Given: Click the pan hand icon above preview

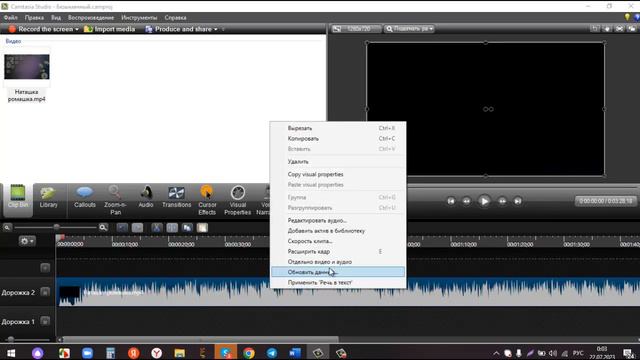Looking at the screenshot, I should (x=607, y=29).
